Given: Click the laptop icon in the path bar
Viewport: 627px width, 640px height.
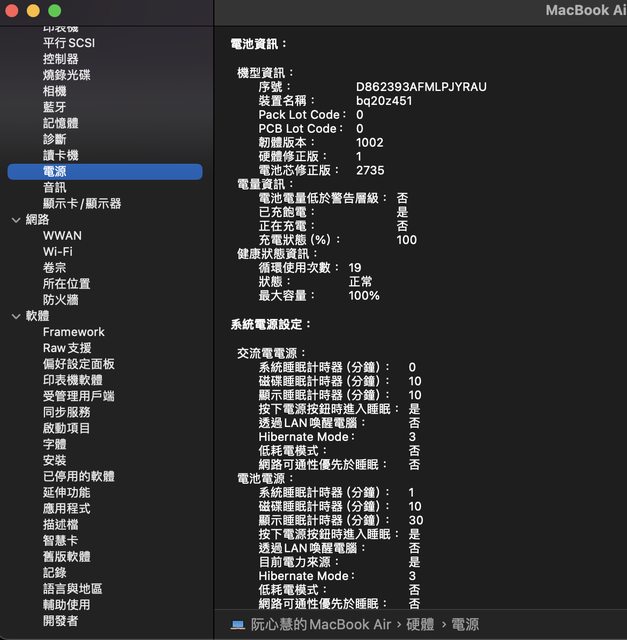Looking at the screenshot, I should click(238, 625).
